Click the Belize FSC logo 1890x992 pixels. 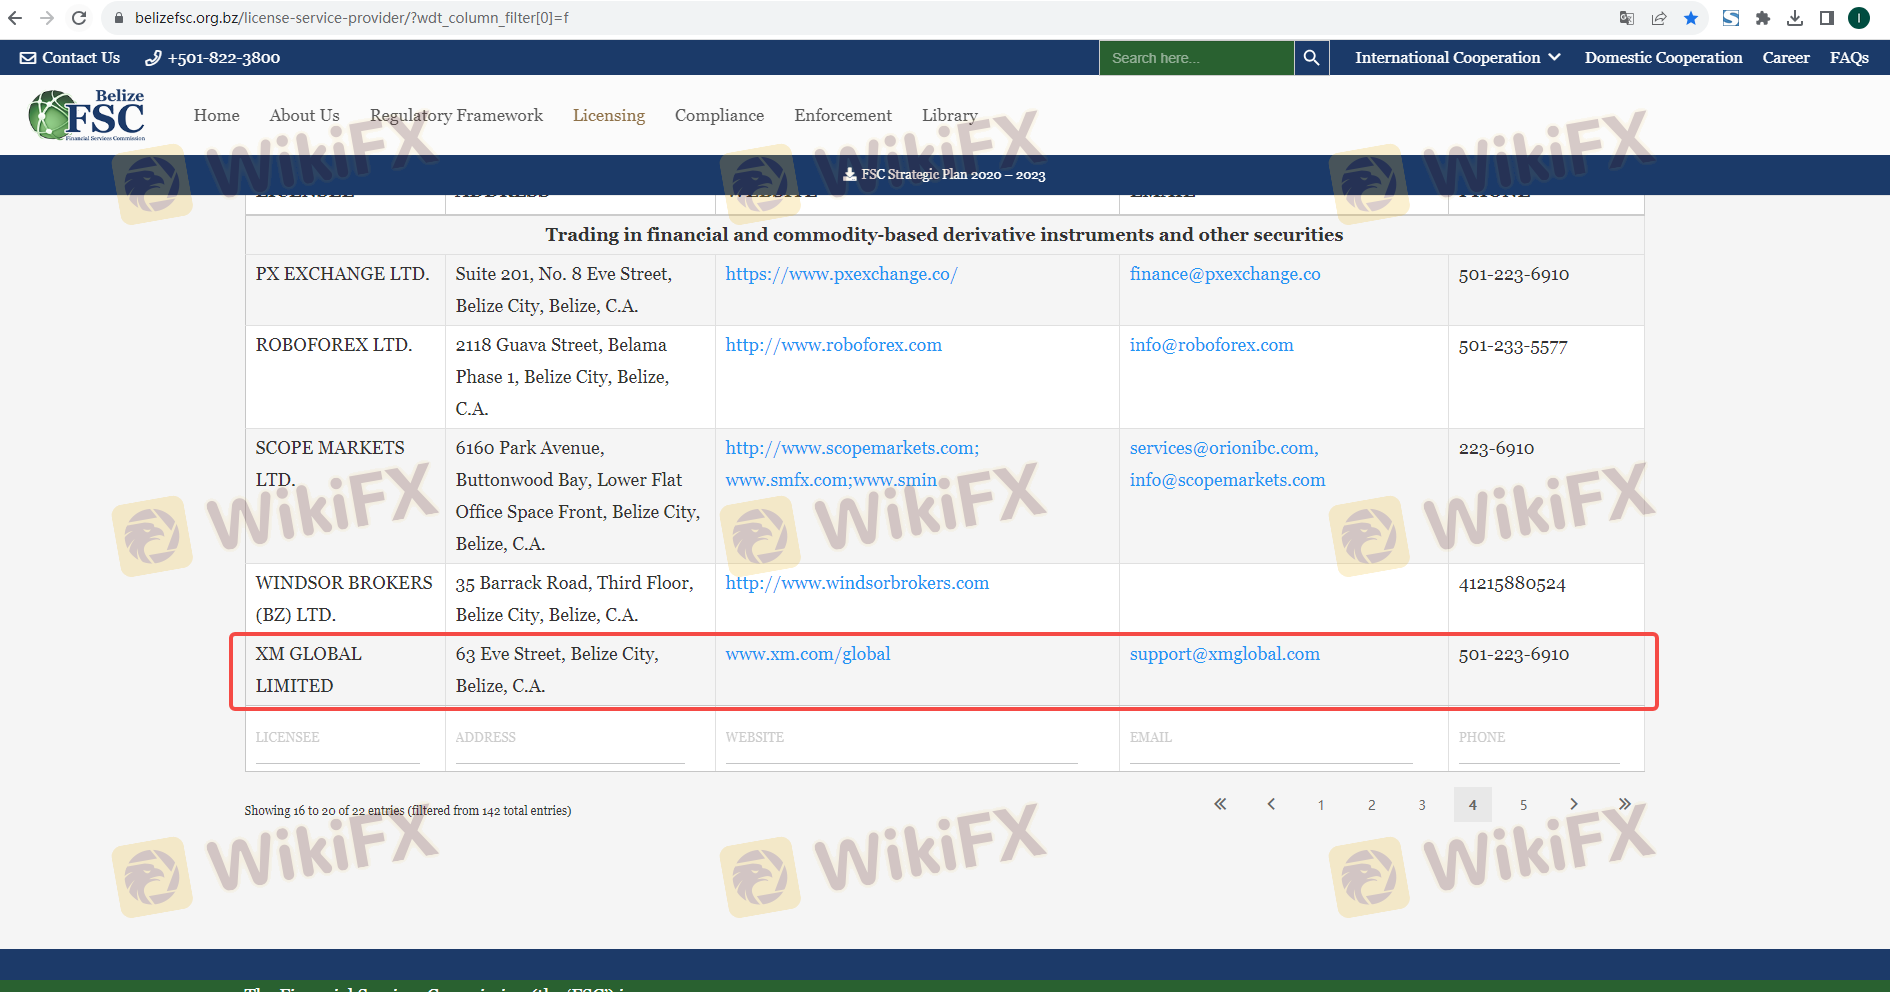tap(88, 115)
